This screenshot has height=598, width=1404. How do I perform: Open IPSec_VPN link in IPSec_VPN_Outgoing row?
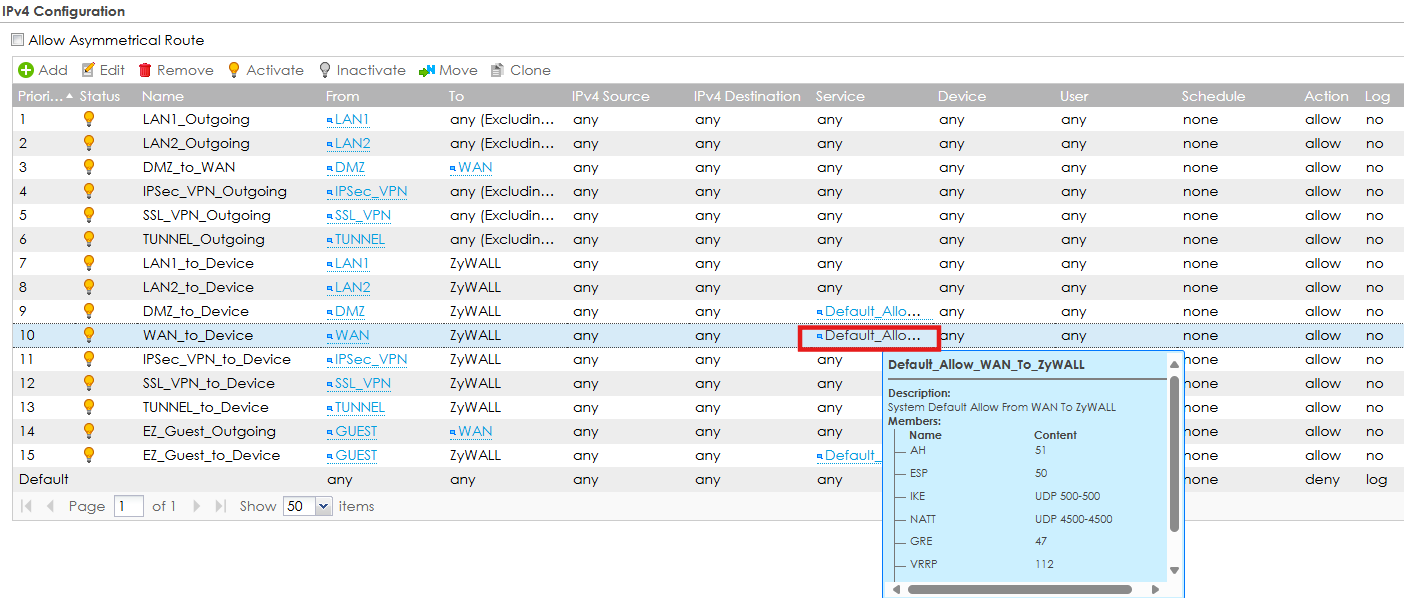367,191
